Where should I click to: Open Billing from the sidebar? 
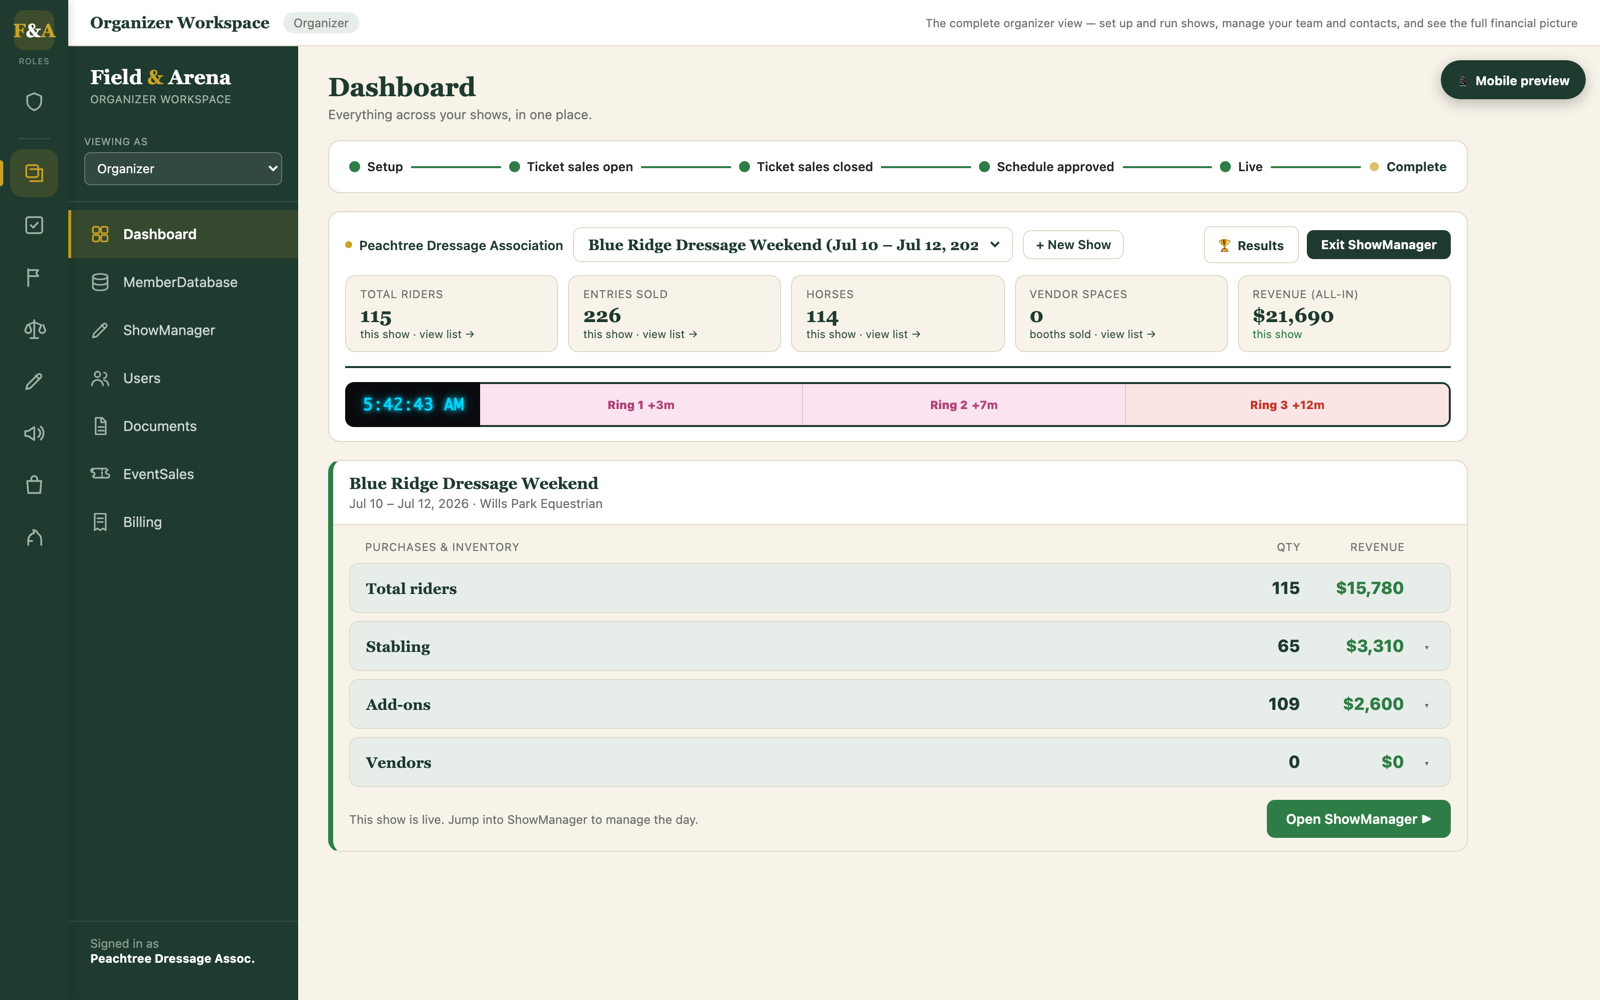183,522
